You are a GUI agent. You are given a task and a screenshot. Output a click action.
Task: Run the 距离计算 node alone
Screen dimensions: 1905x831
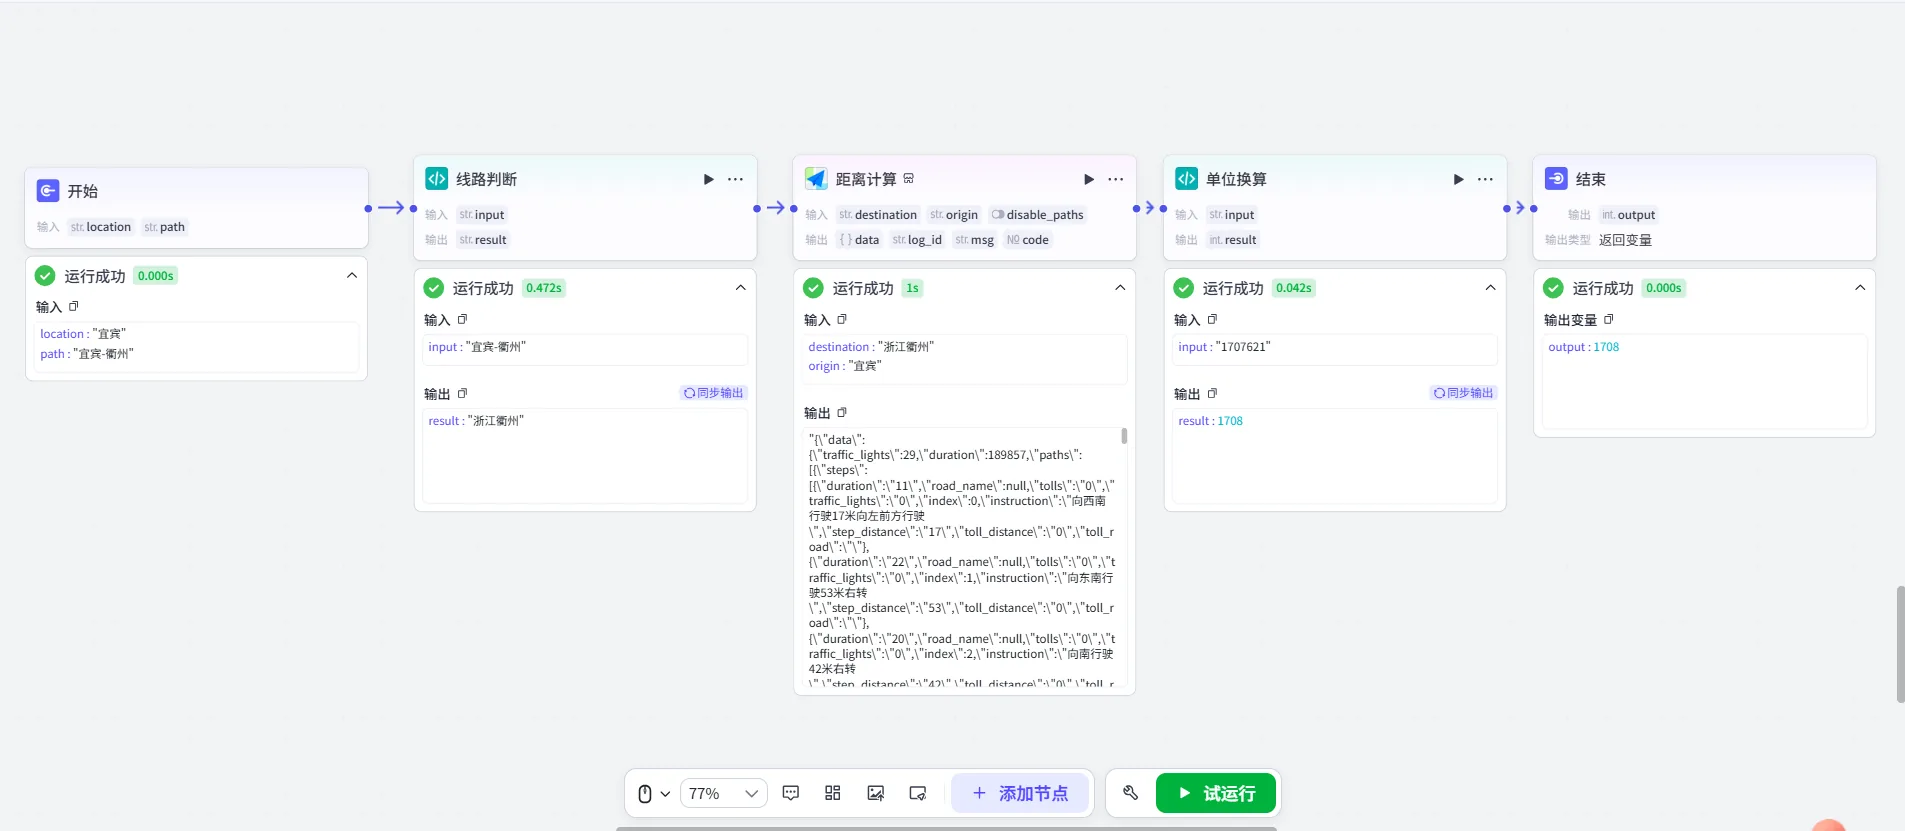pyautogui.click(x=1088, y=179)
